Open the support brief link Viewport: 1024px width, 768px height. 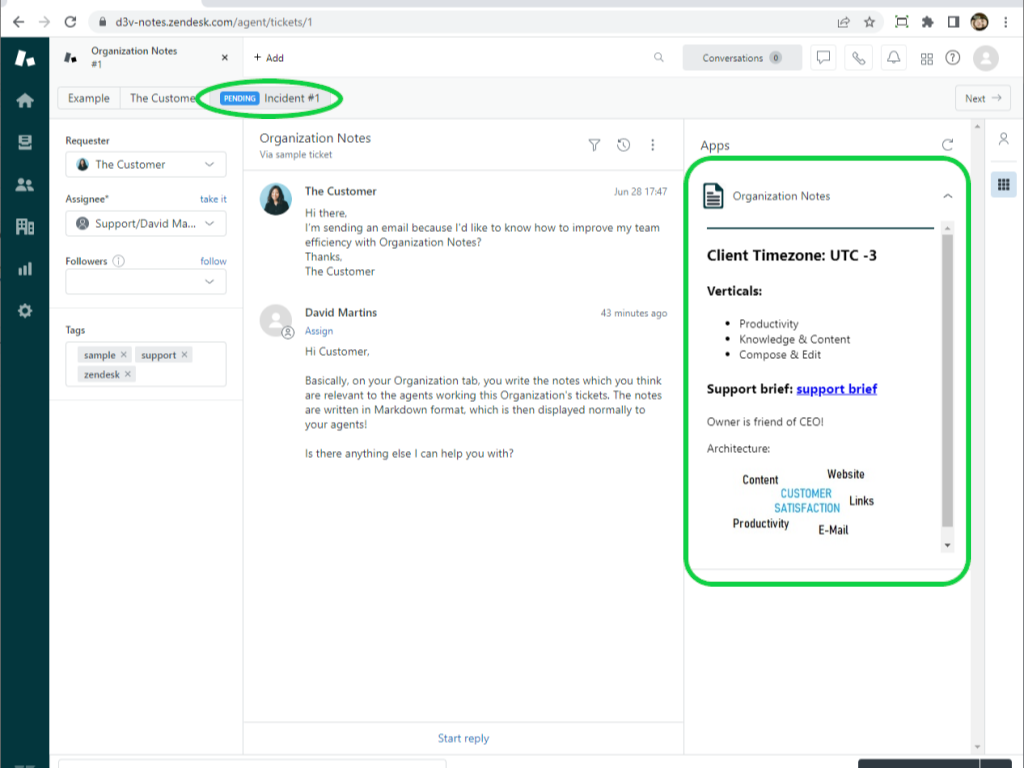coord(836,389)
